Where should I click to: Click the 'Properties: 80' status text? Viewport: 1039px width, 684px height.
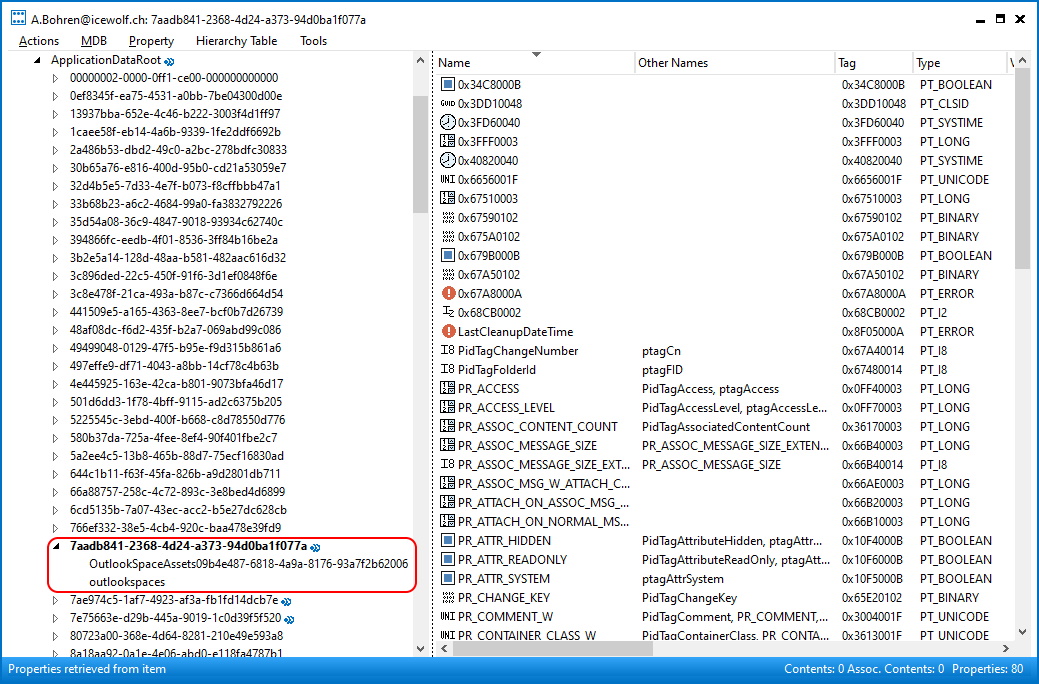(987, 669)
